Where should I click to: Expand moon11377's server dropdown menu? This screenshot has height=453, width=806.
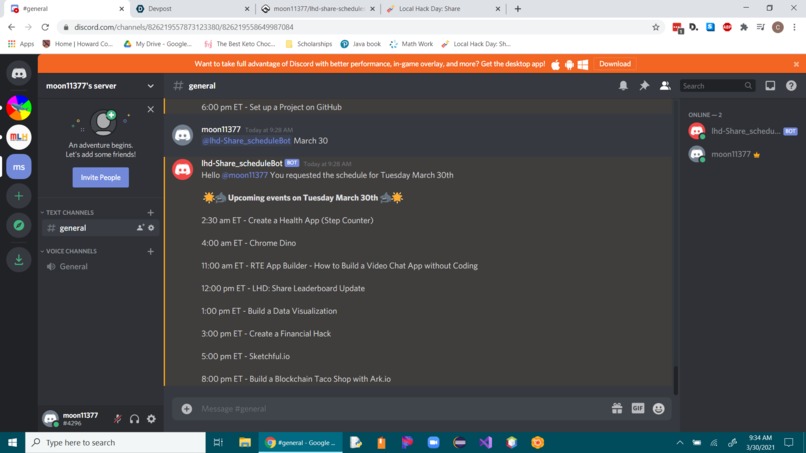[151, 86]
